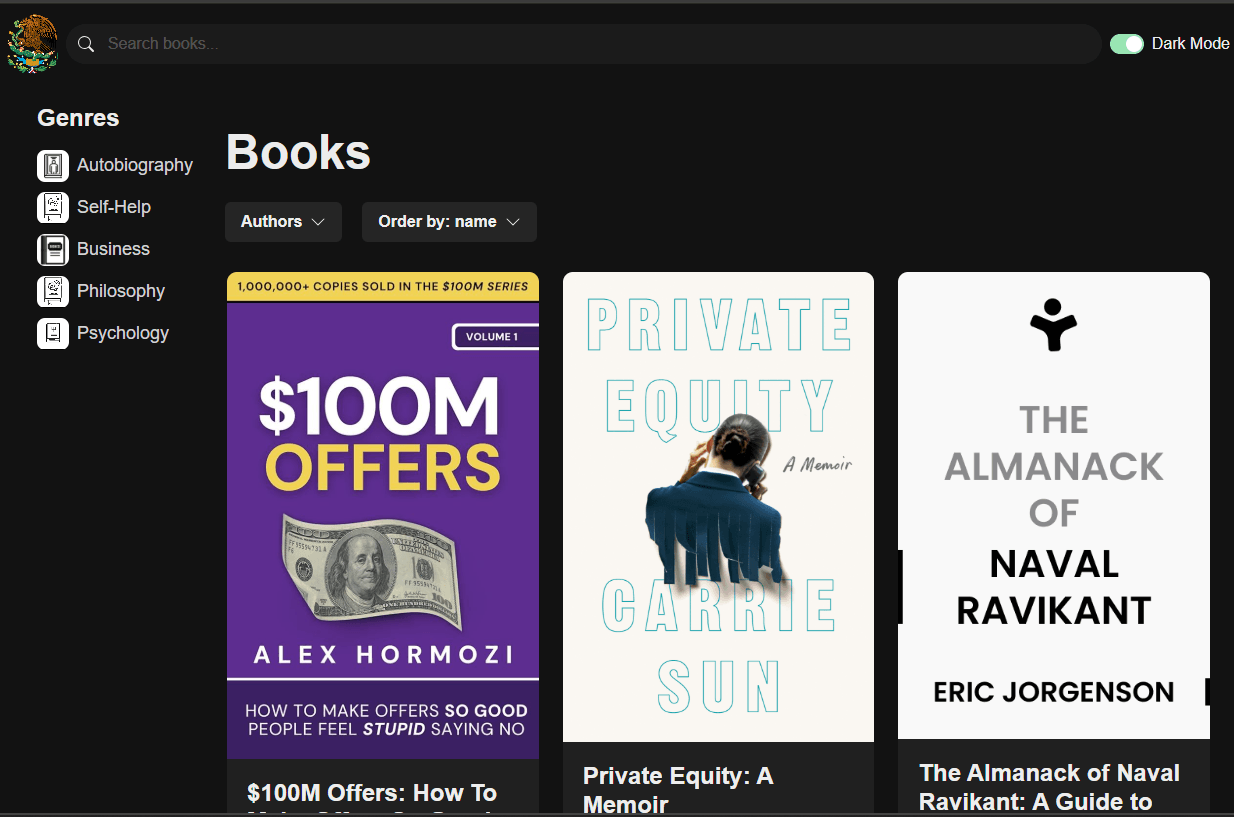Click the $100M Offers book cover
1234x817 pixels.
(383, 515)
